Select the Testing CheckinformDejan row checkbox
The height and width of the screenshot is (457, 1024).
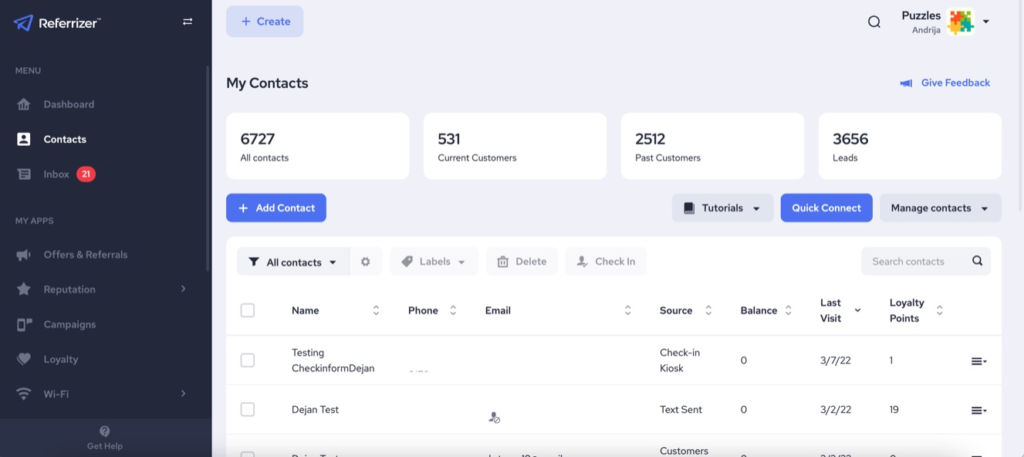248,360
